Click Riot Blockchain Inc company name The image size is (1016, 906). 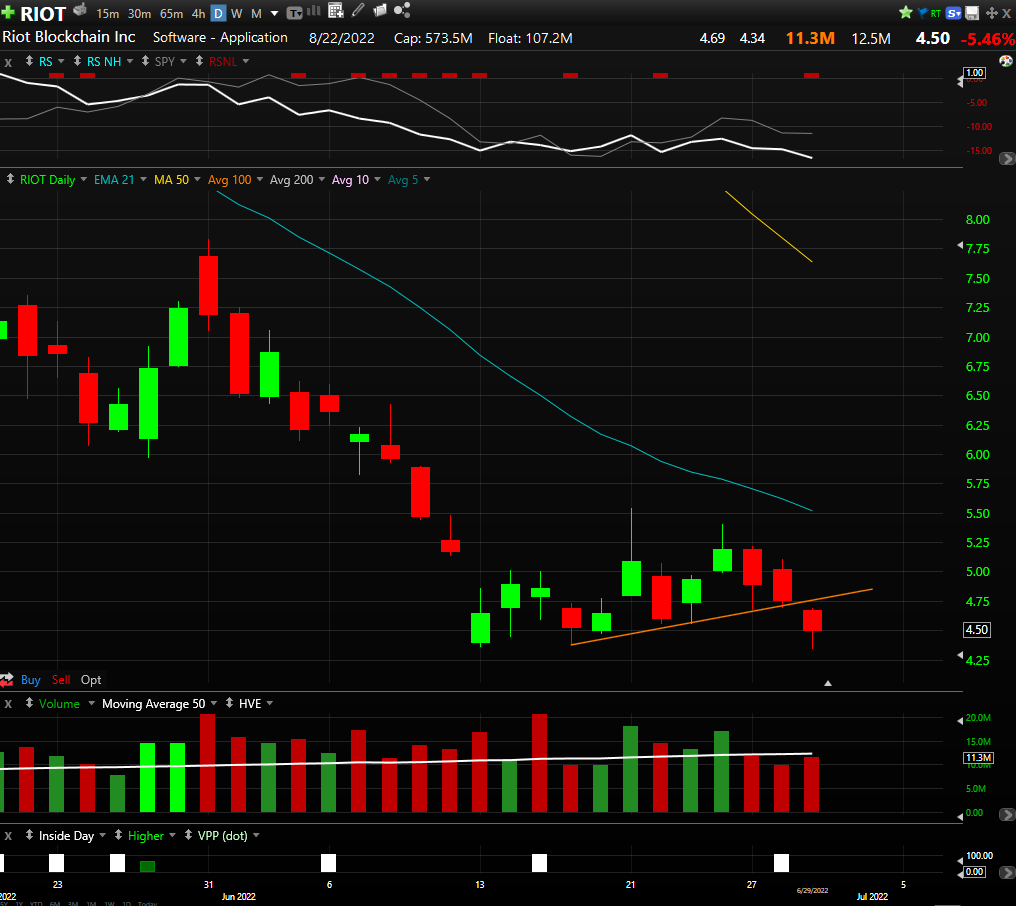coord(69,37)
